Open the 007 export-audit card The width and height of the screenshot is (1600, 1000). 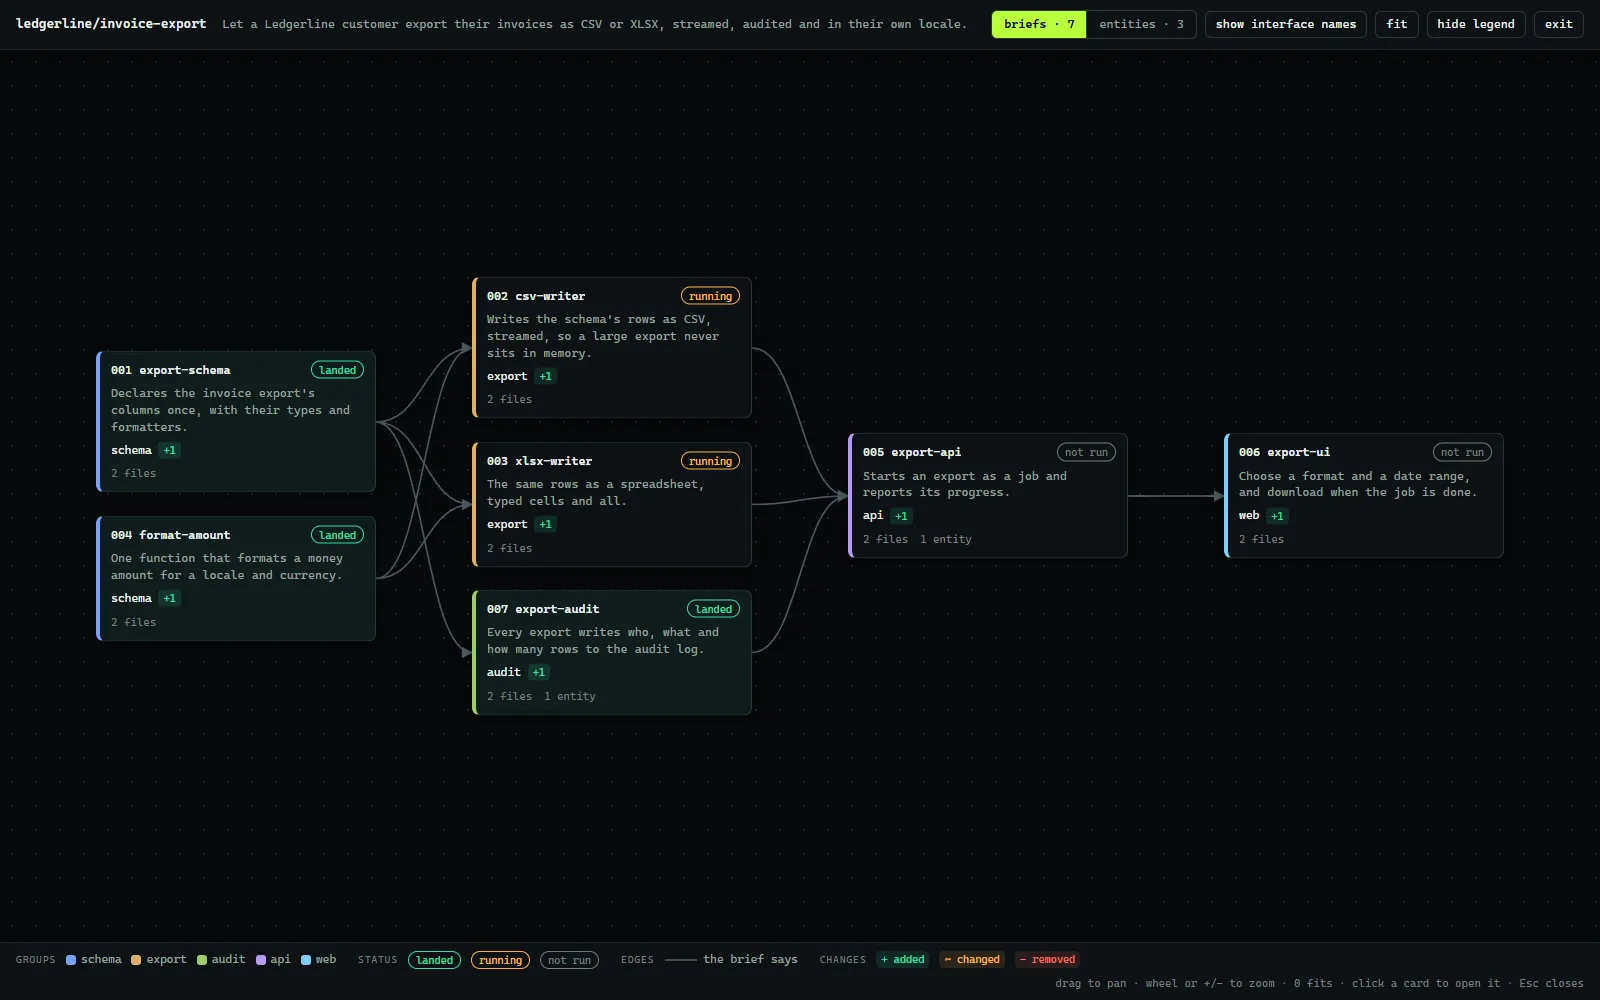pos(612,652)
